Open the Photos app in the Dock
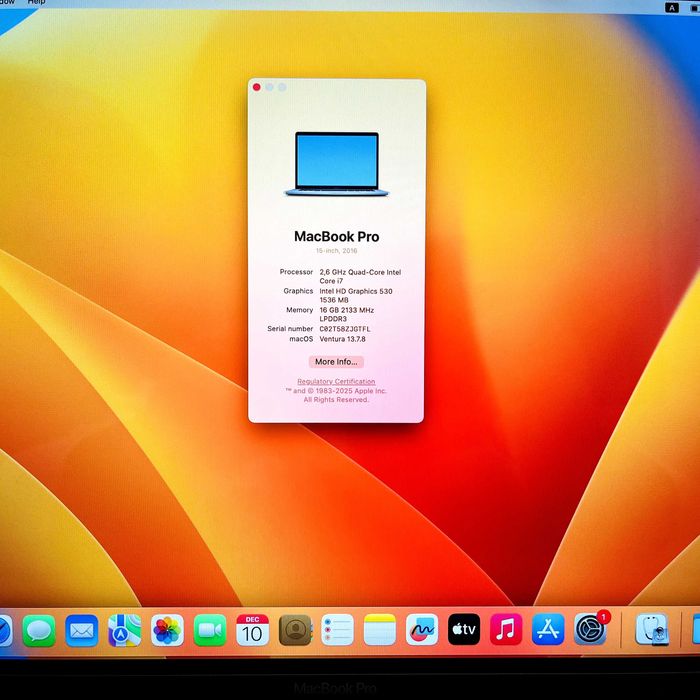 [167, 630]
